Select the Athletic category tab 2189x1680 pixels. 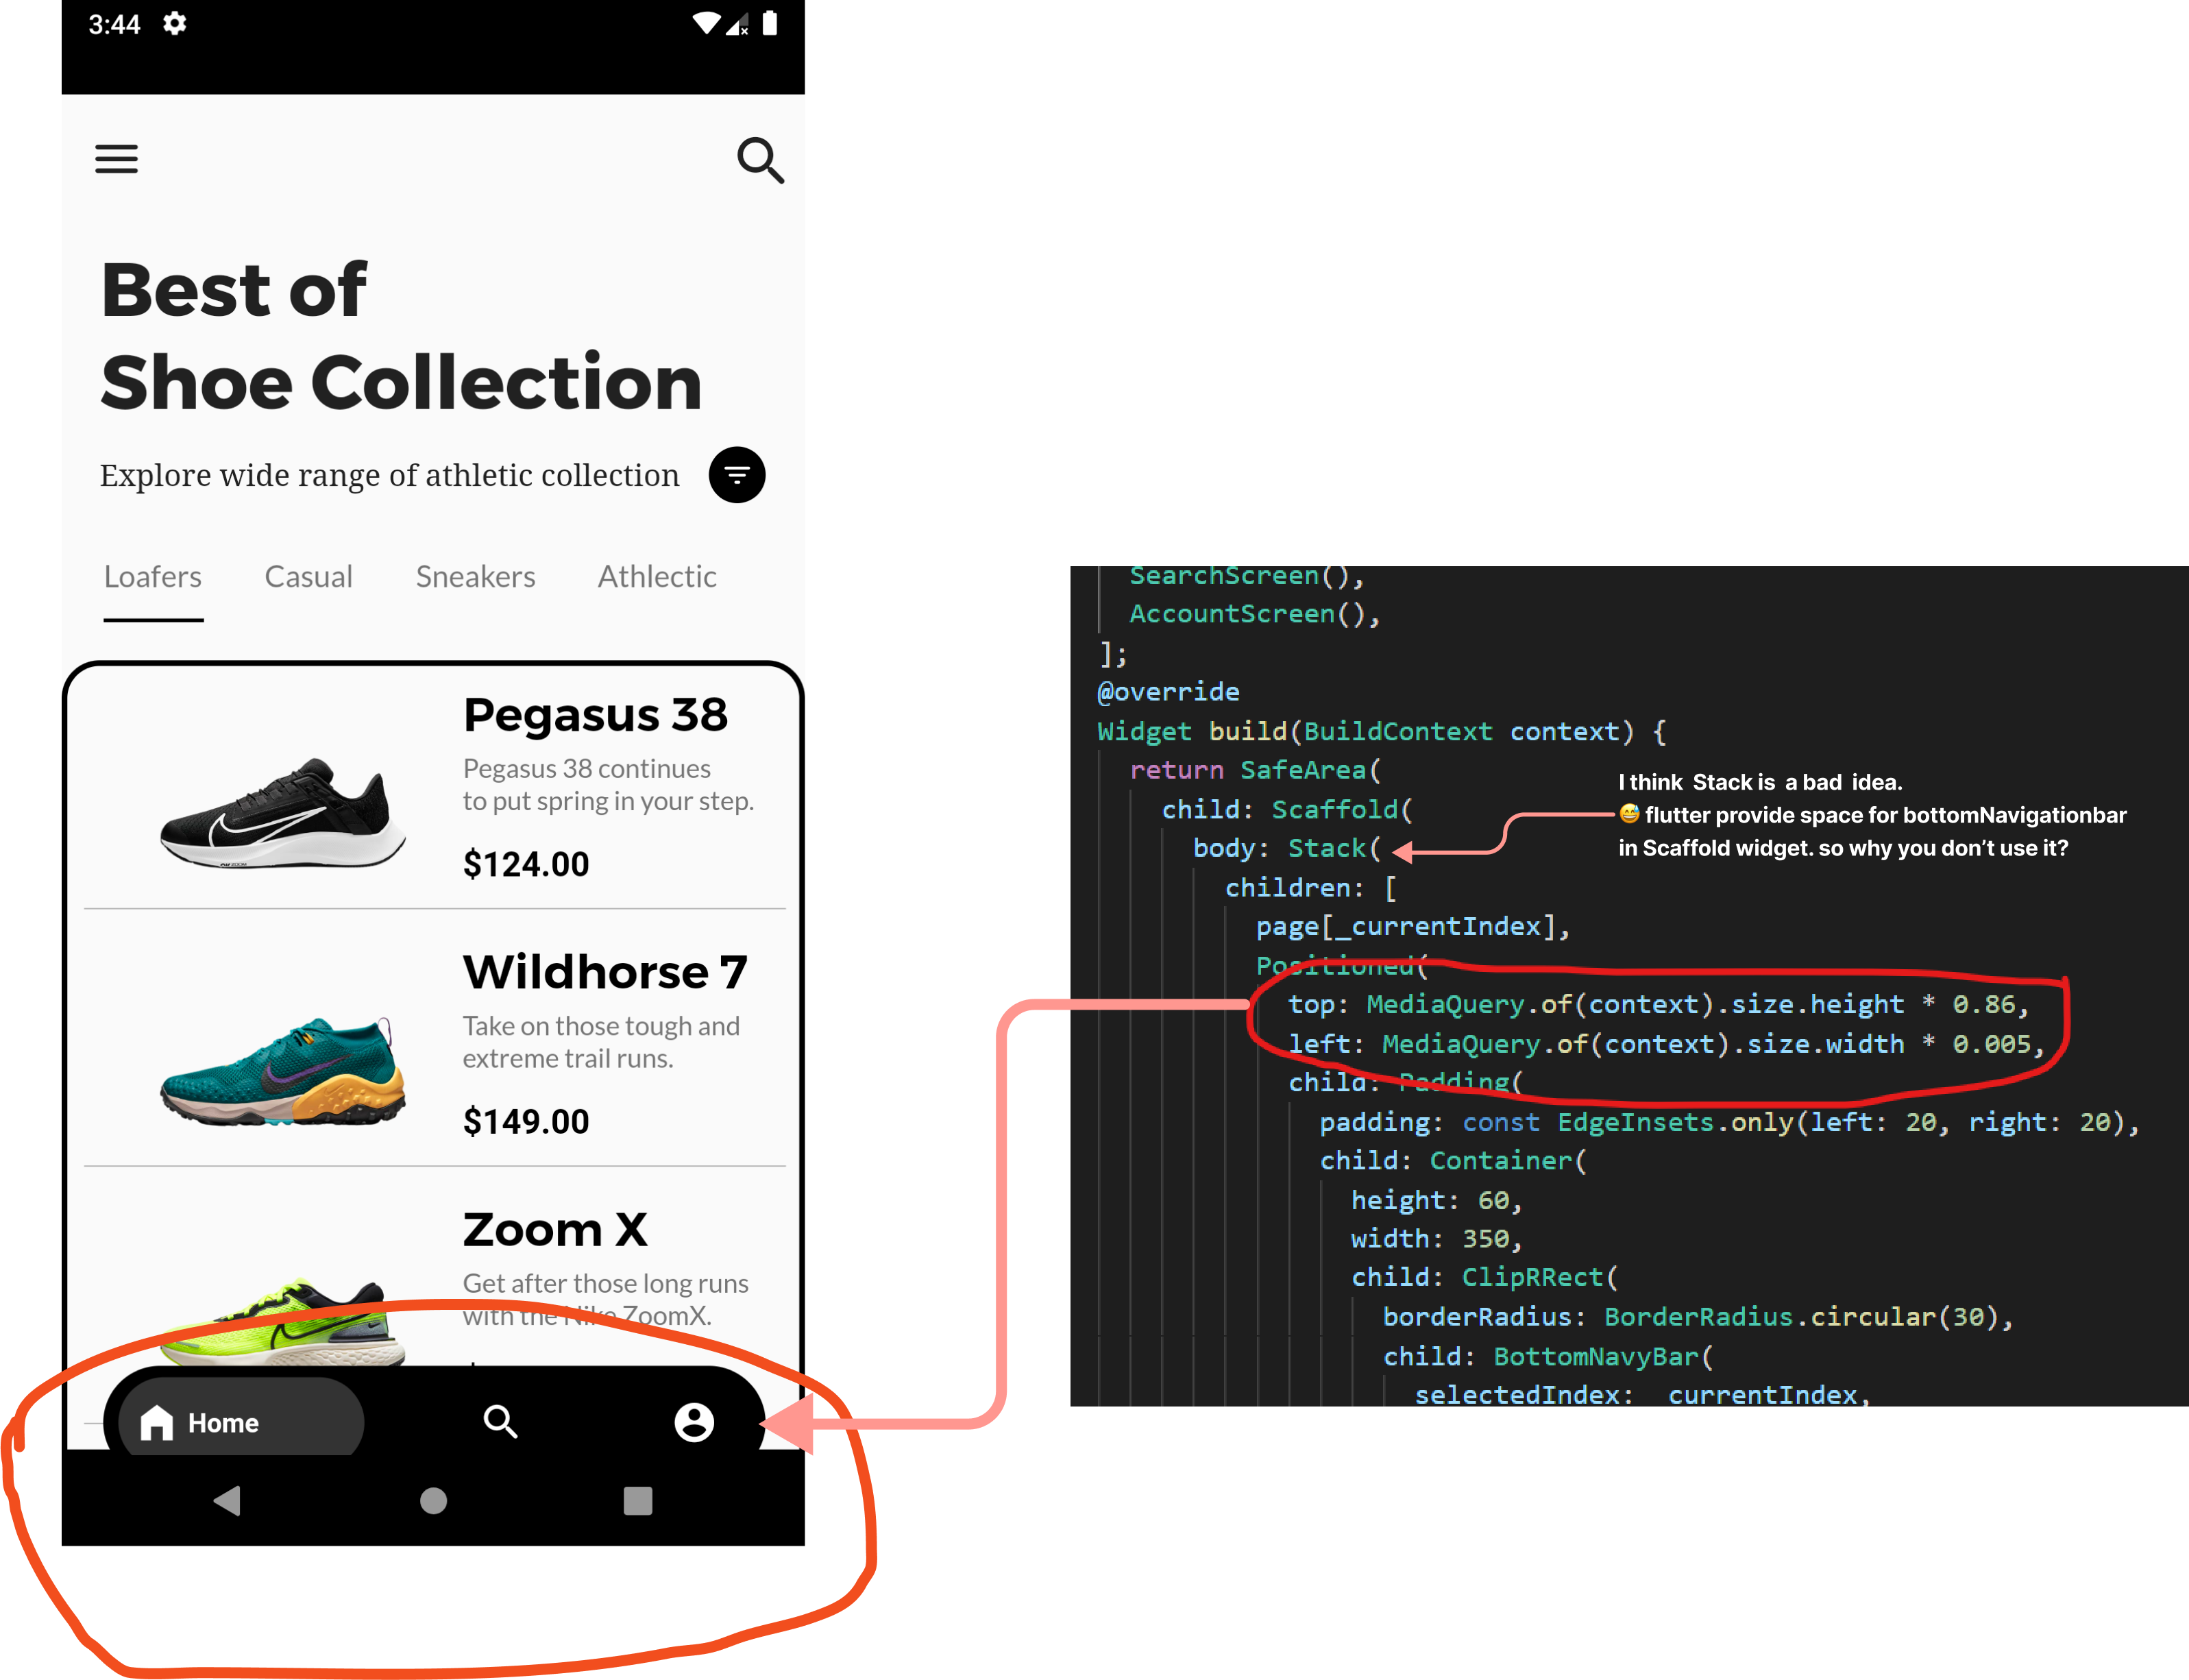coord(656,576)
